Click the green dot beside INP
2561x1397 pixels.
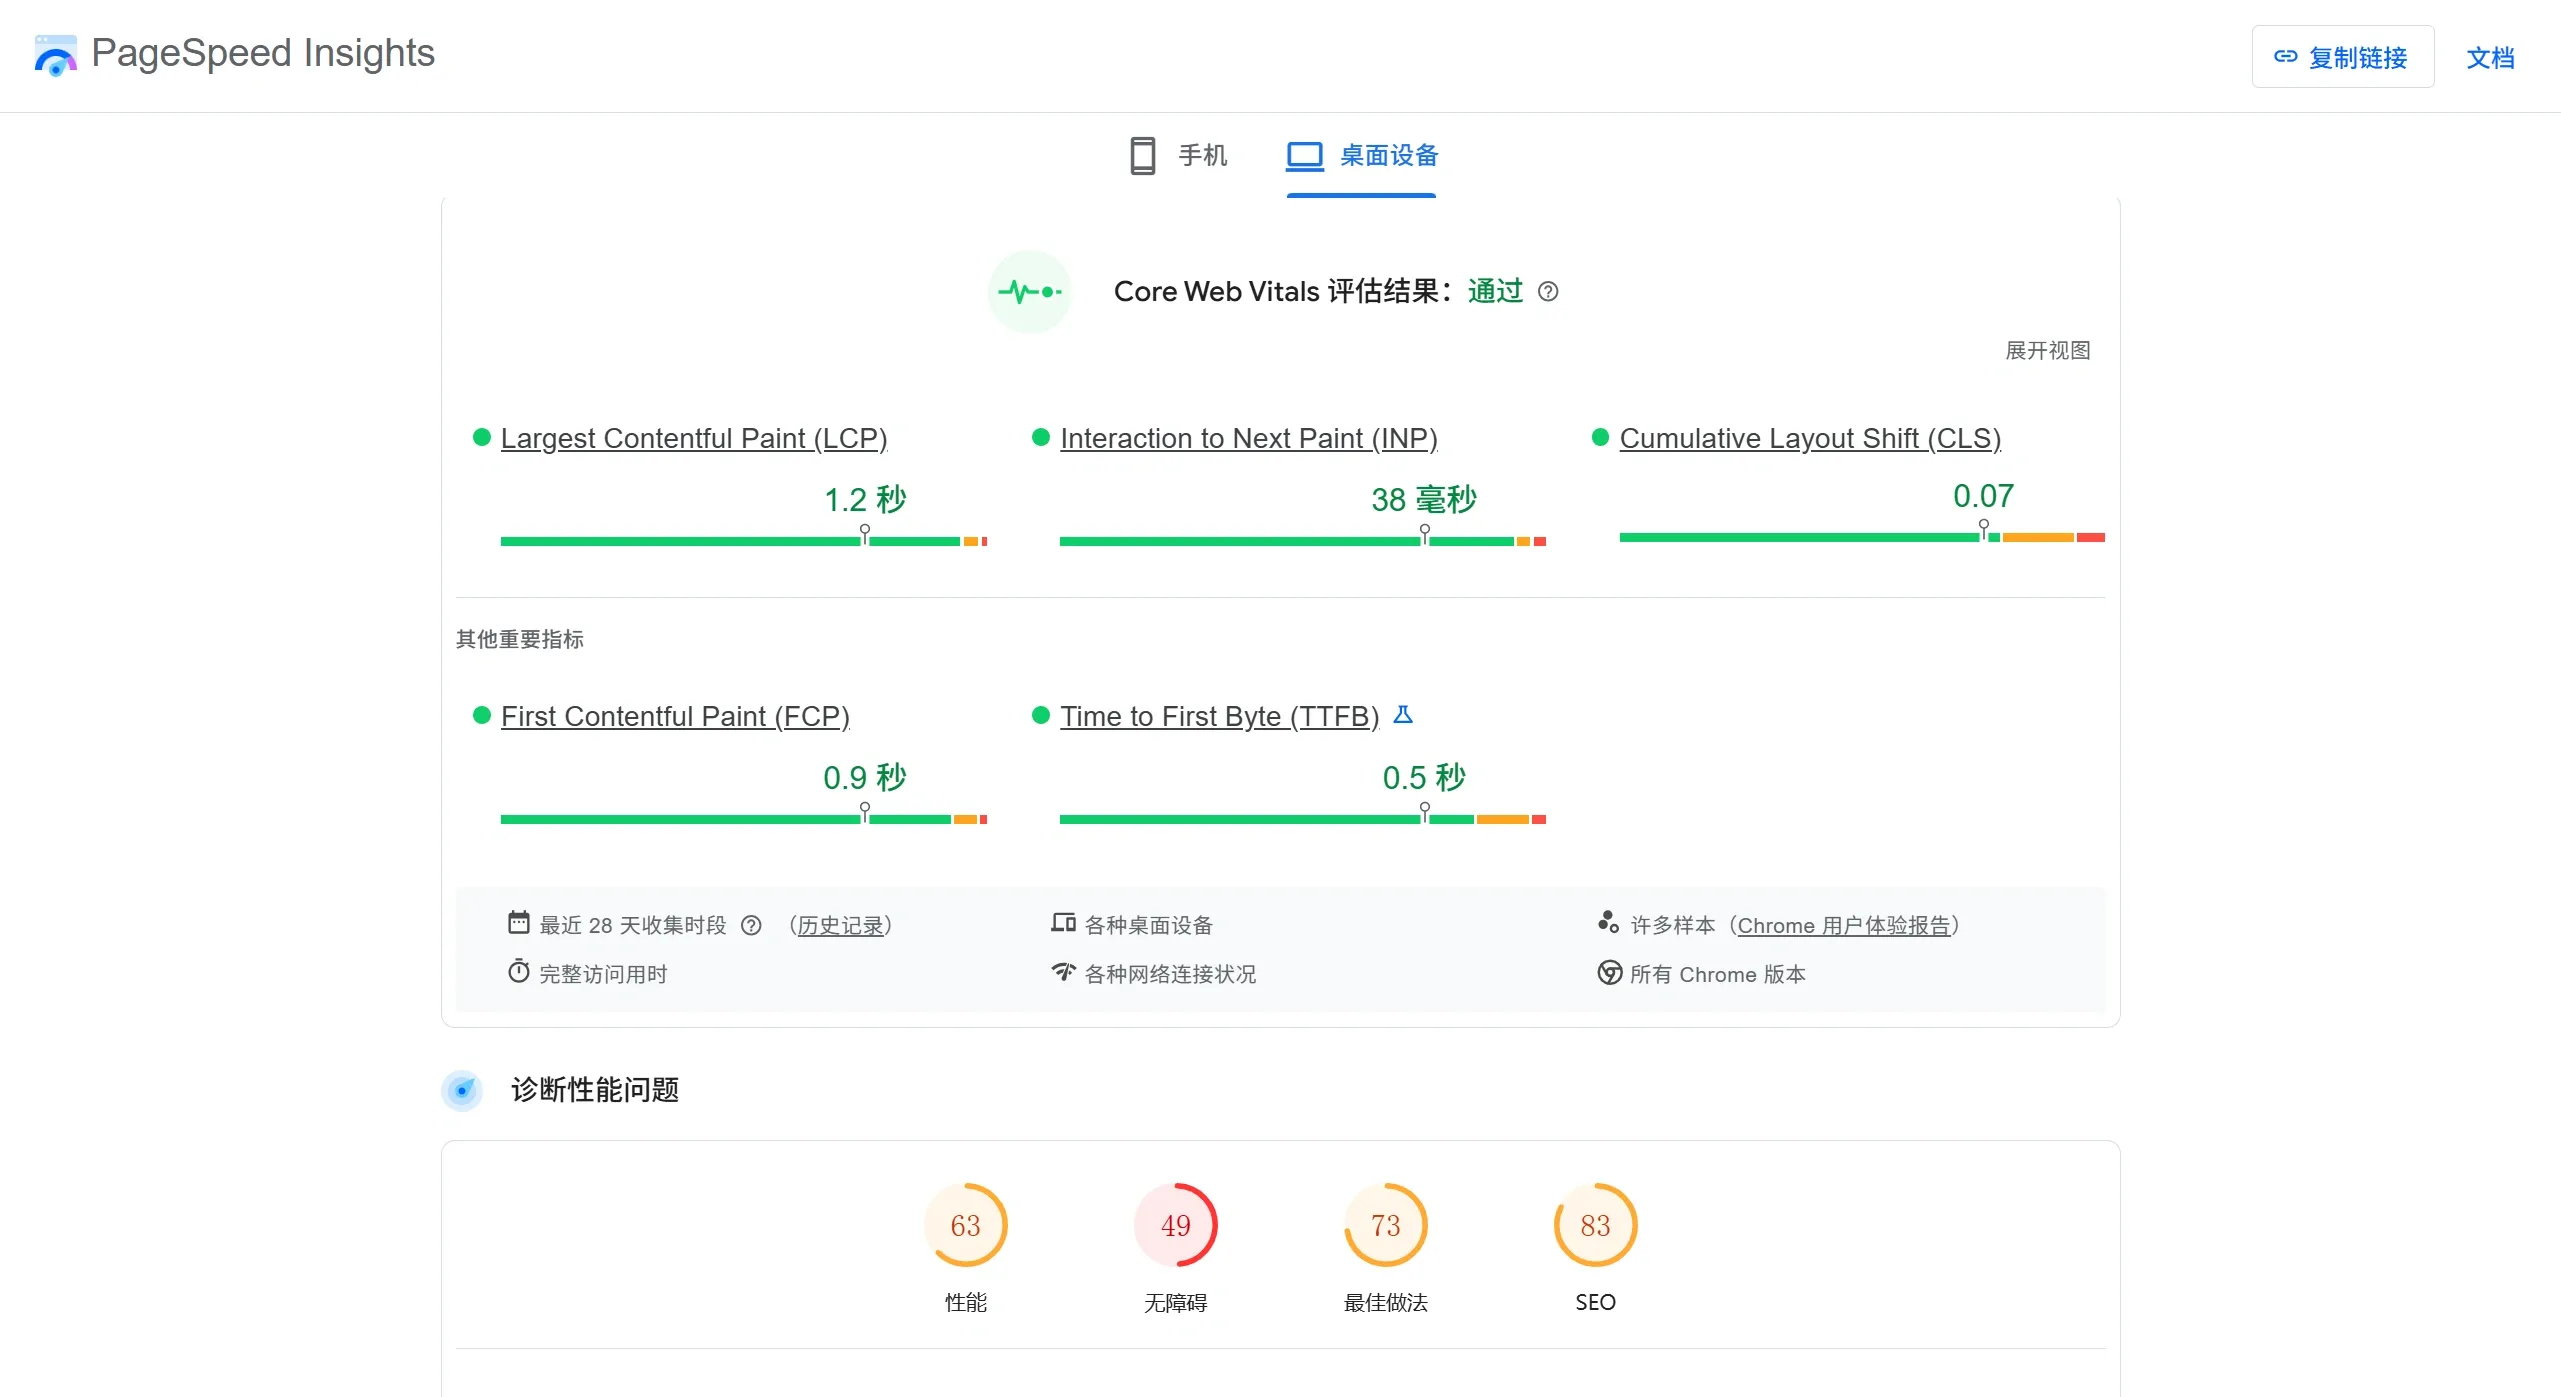[x=1041, y=437]
